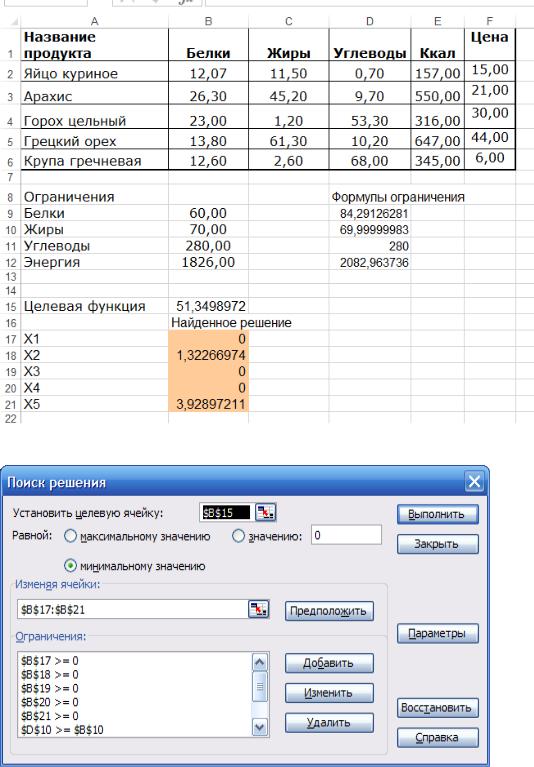Image resolution: width=534 pixels, height=767 pixels.
Task: Click Белки limit value 60,00
Action: (x=208, y=213)
